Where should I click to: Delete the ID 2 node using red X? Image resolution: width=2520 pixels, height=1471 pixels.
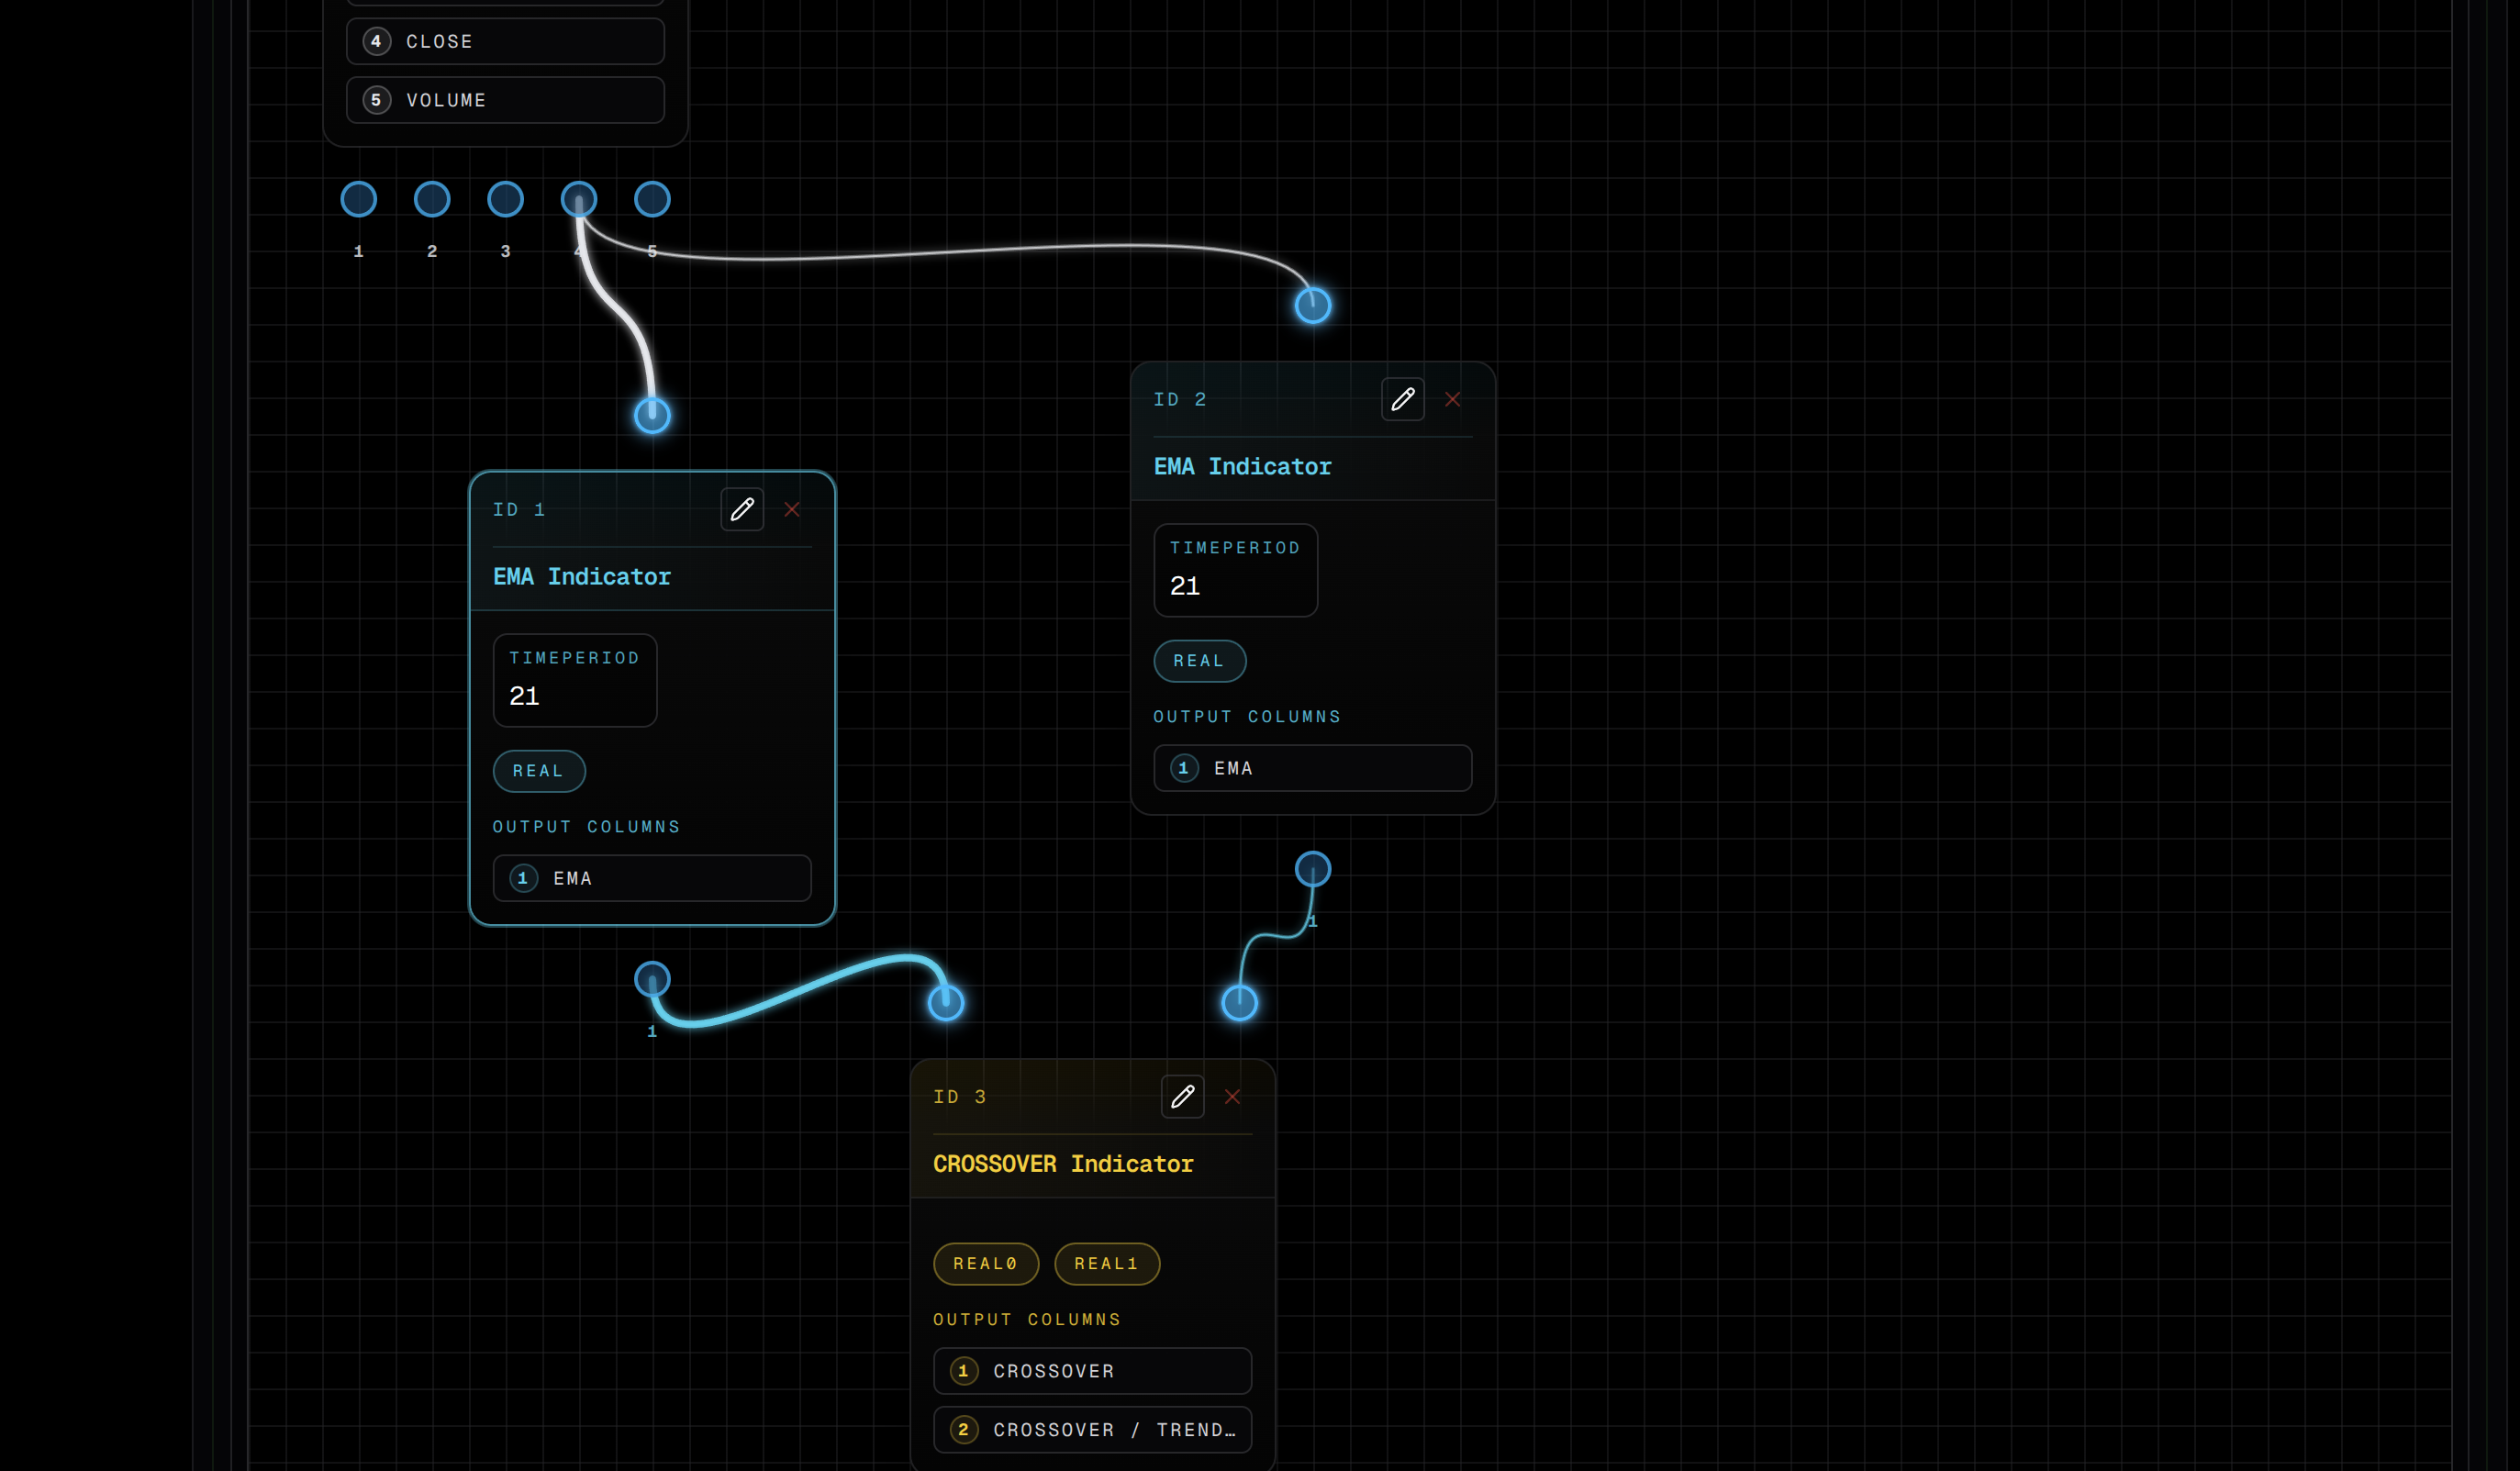click(x=1453, y=399)
